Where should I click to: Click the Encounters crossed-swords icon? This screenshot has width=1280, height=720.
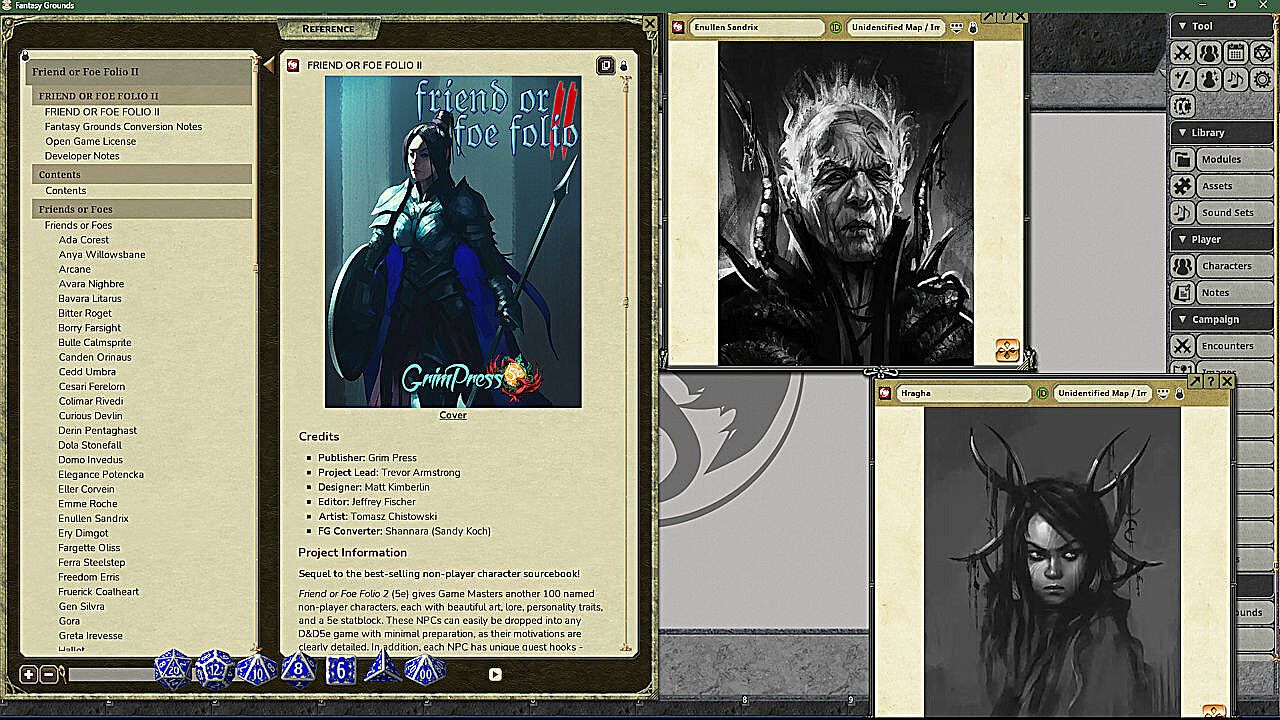1183,346
